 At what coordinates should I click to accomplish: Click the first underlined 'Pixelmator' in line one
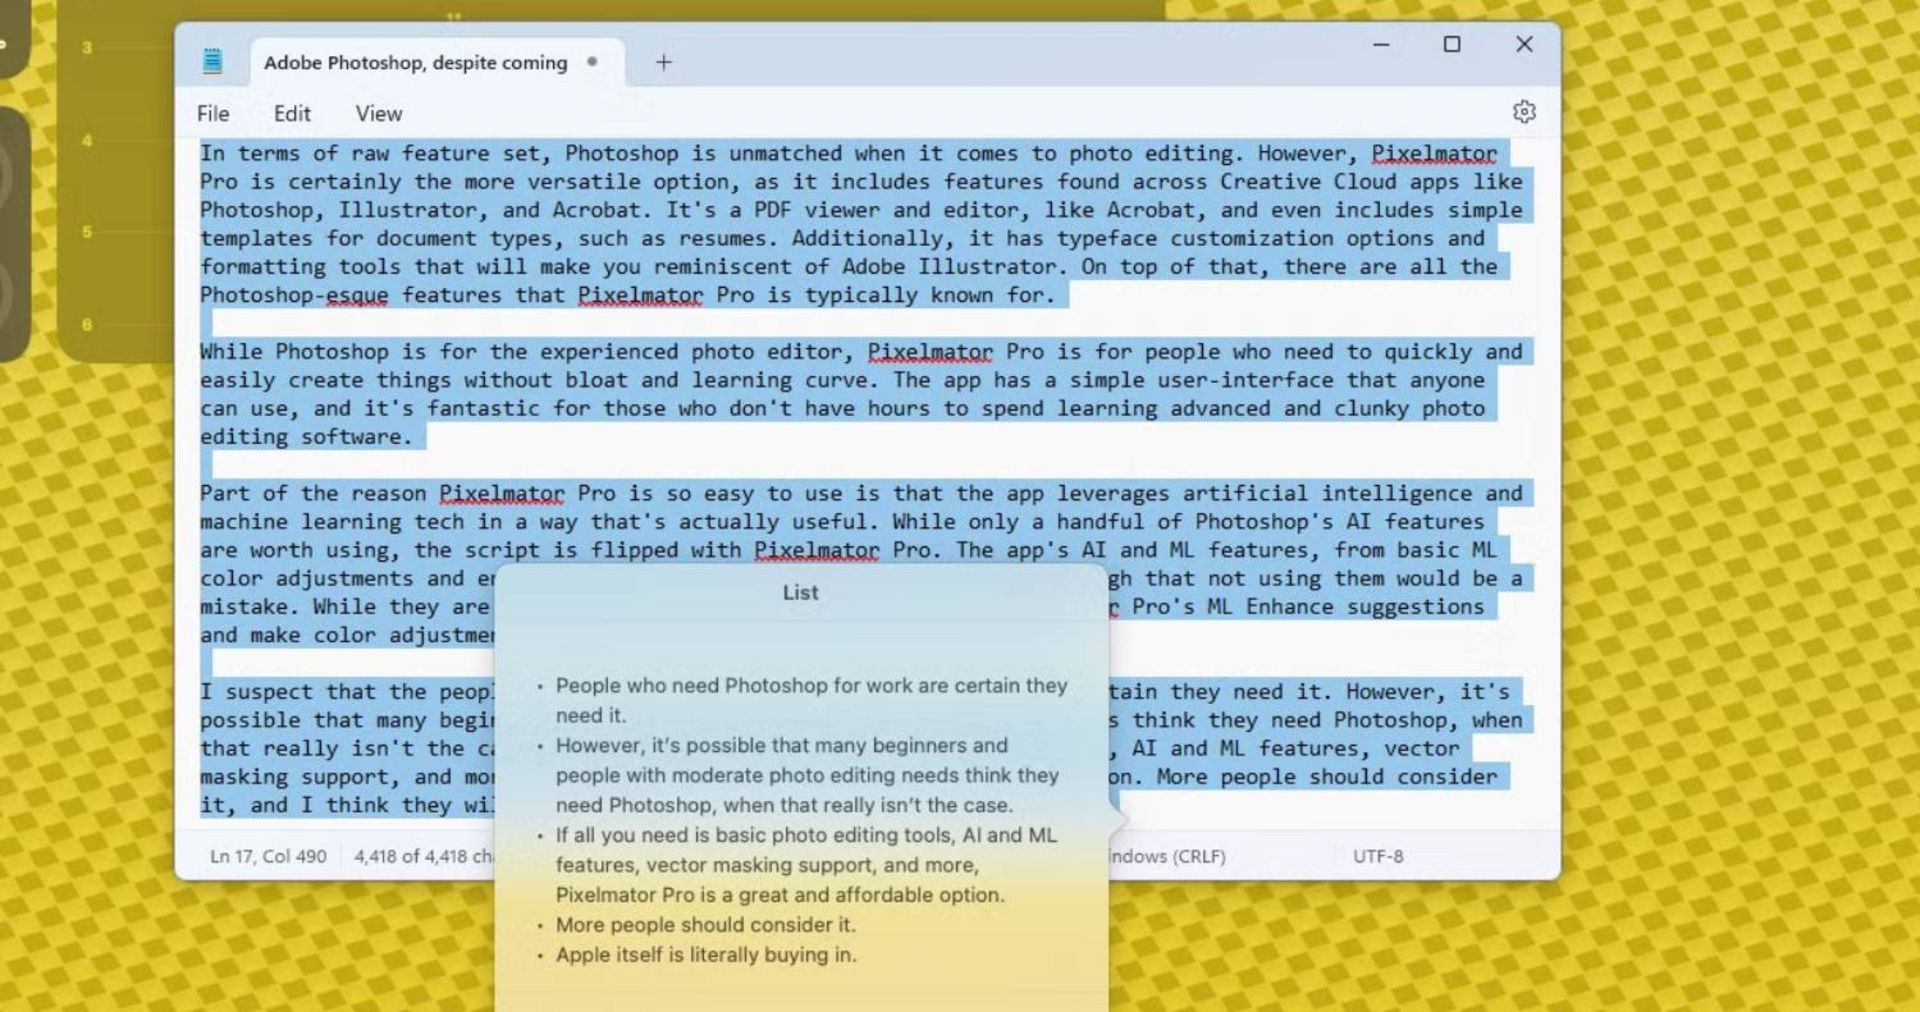[1434, 153]
